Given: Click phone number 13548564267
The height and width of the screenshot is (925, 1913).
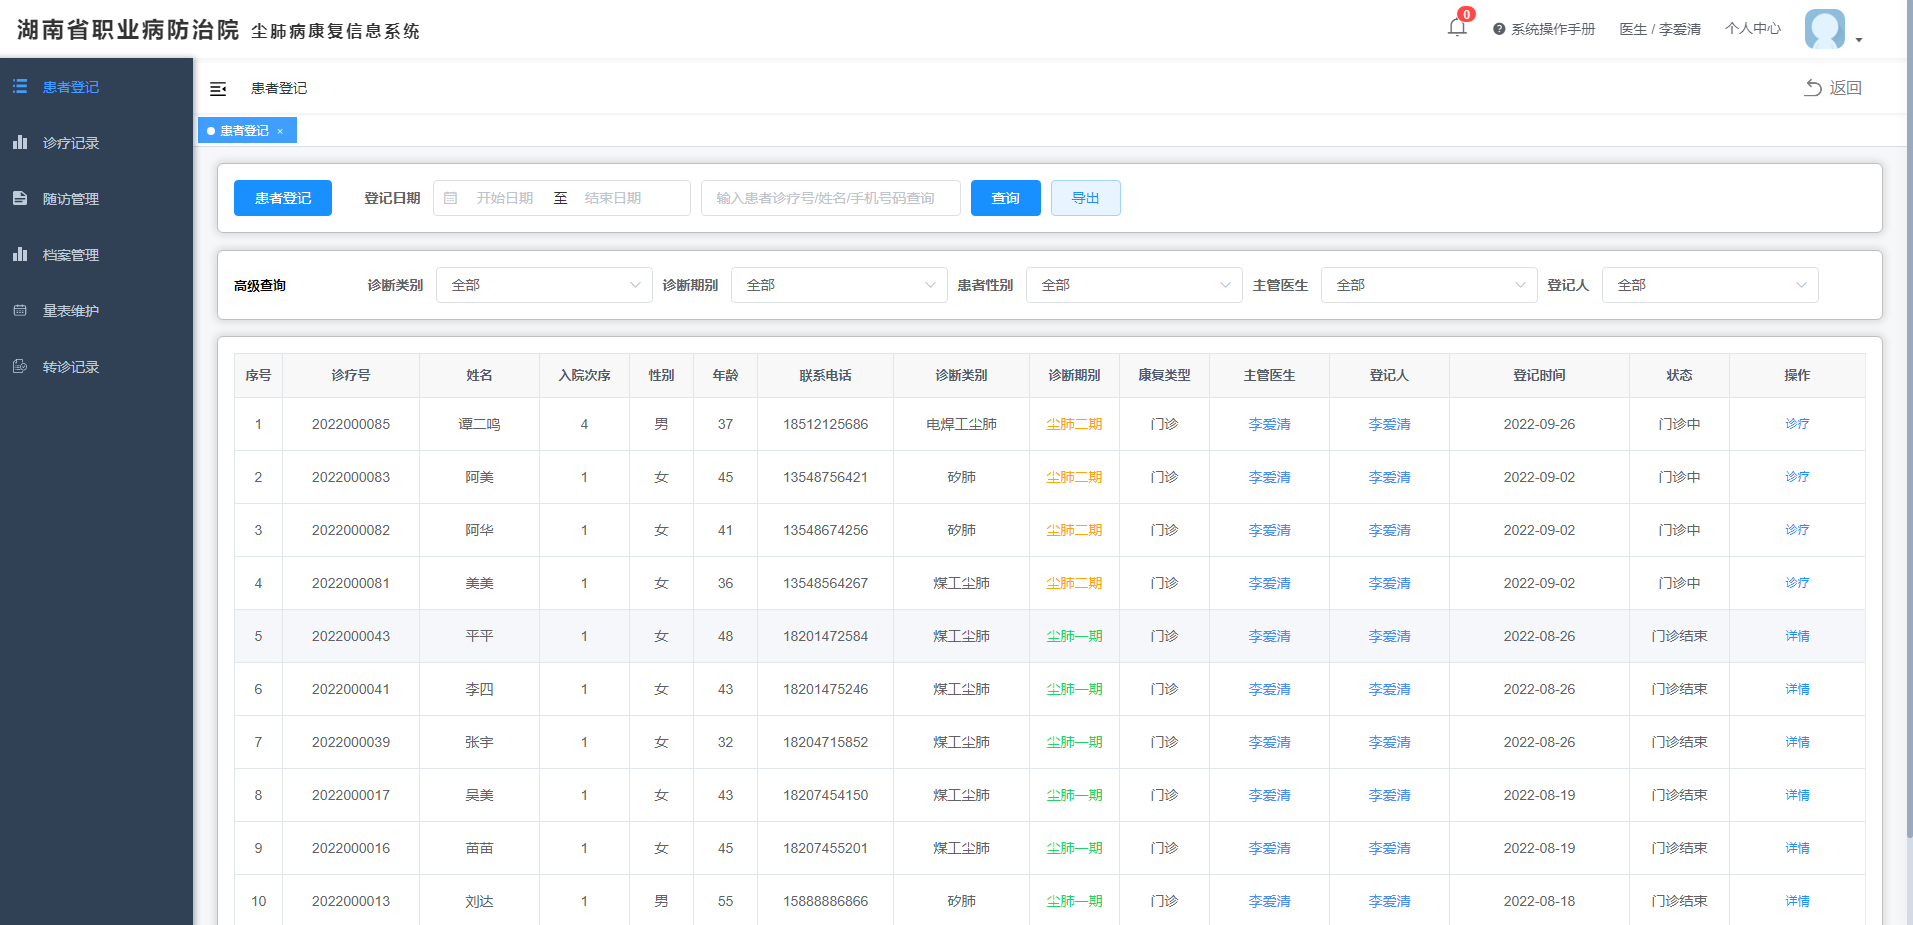Looking at the screenshot, I should click(825, 583).
